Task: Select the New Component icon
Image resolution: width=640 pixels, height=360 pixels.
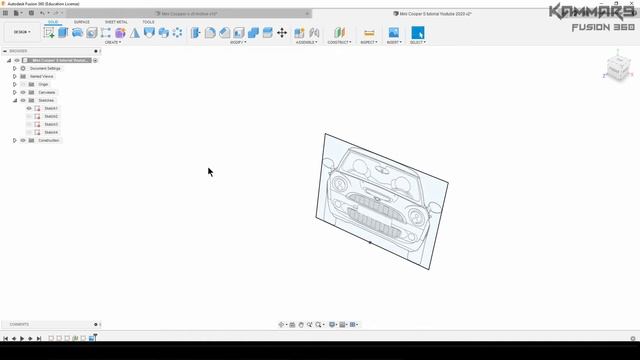Action: click(x=299, y=33)
